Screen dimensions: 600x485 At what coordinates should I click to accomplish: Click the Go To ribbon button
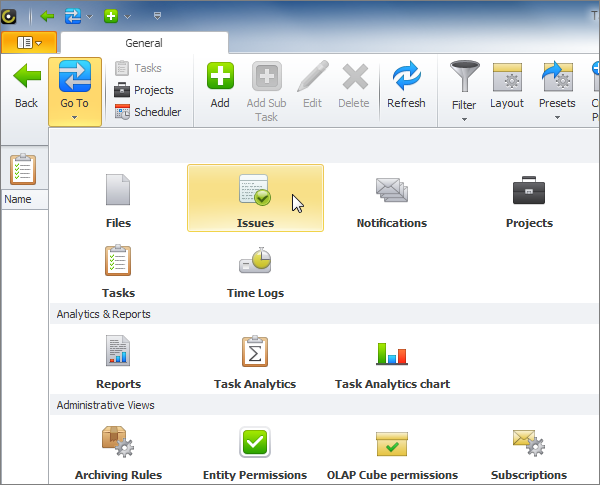pos(75,91)
